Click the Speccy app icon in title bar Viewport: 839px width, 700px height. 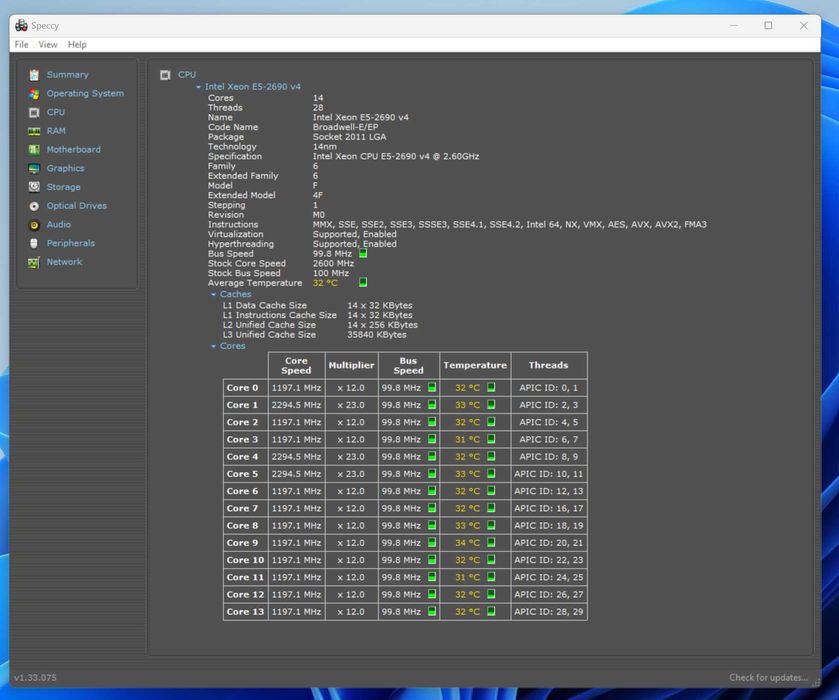21,25
